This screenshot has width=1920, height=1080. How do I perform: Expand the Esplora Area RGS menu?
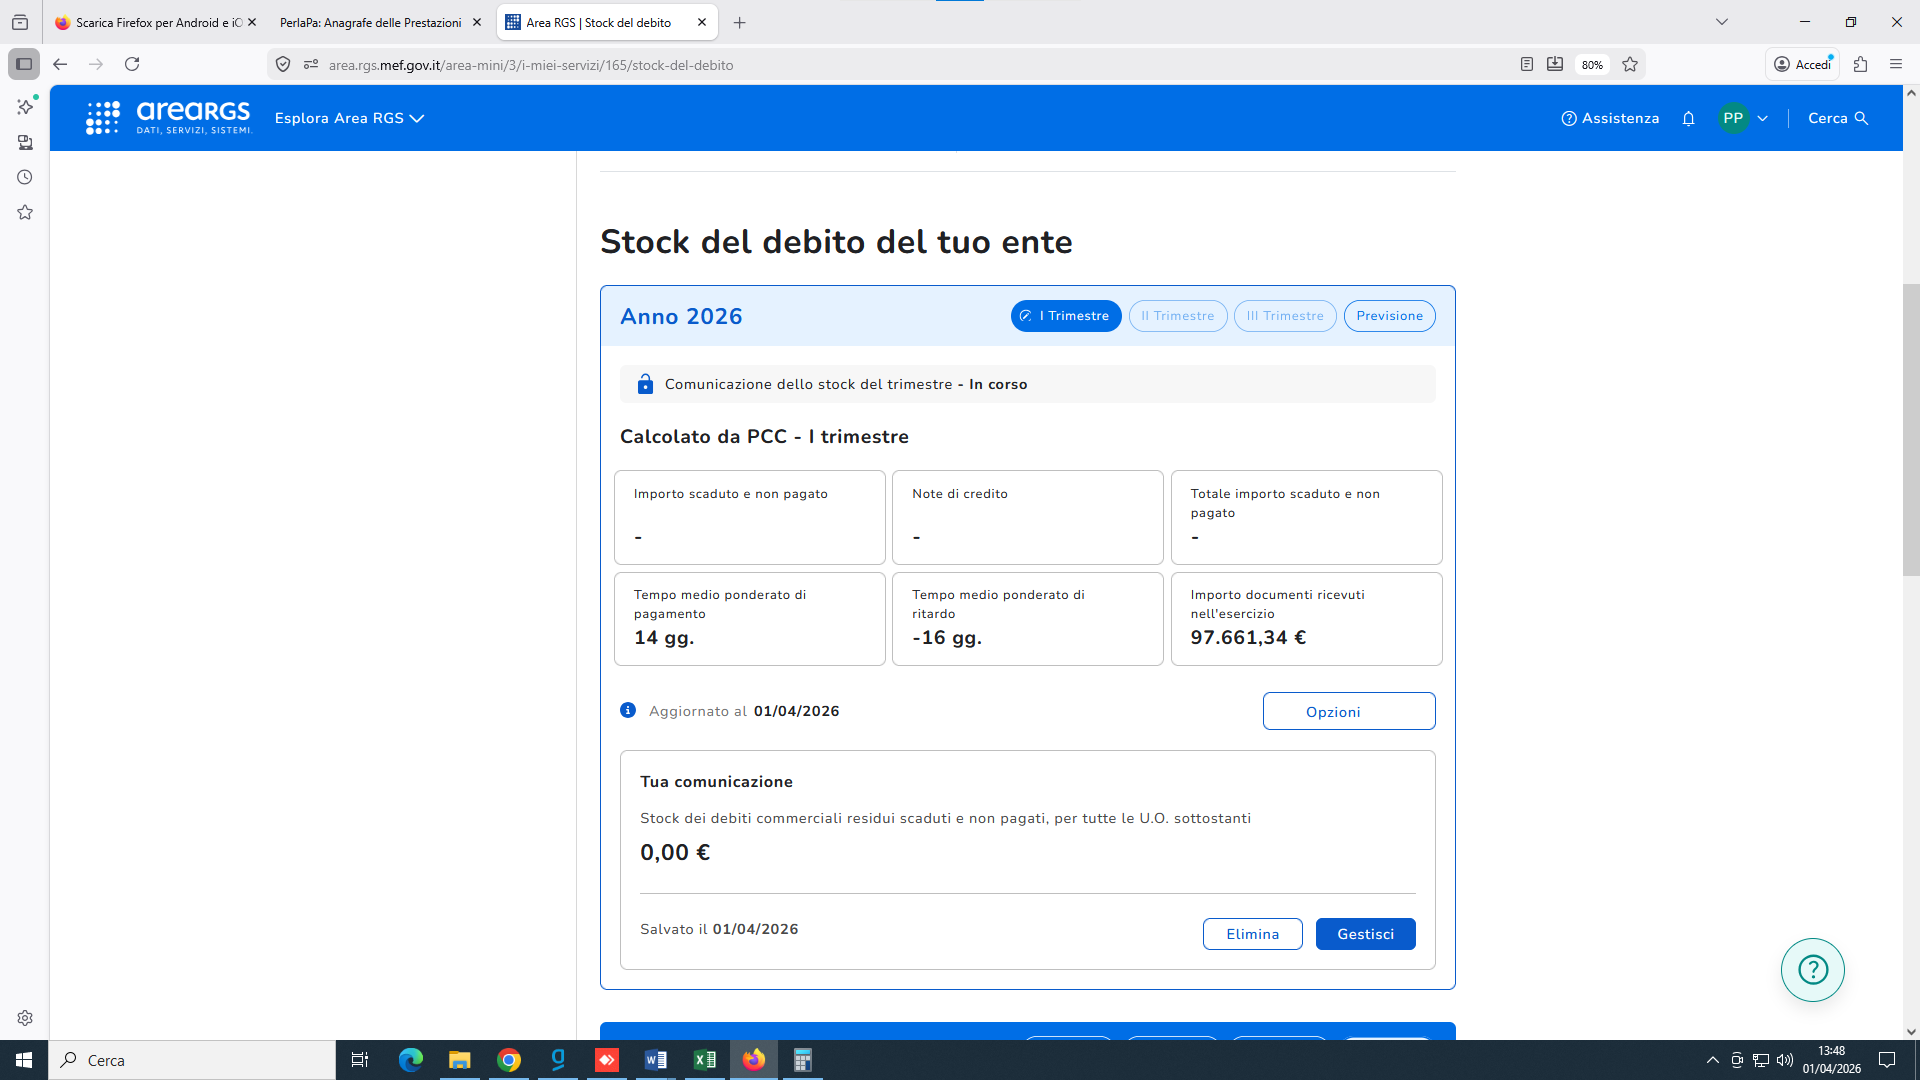click(x=349, y=118)
